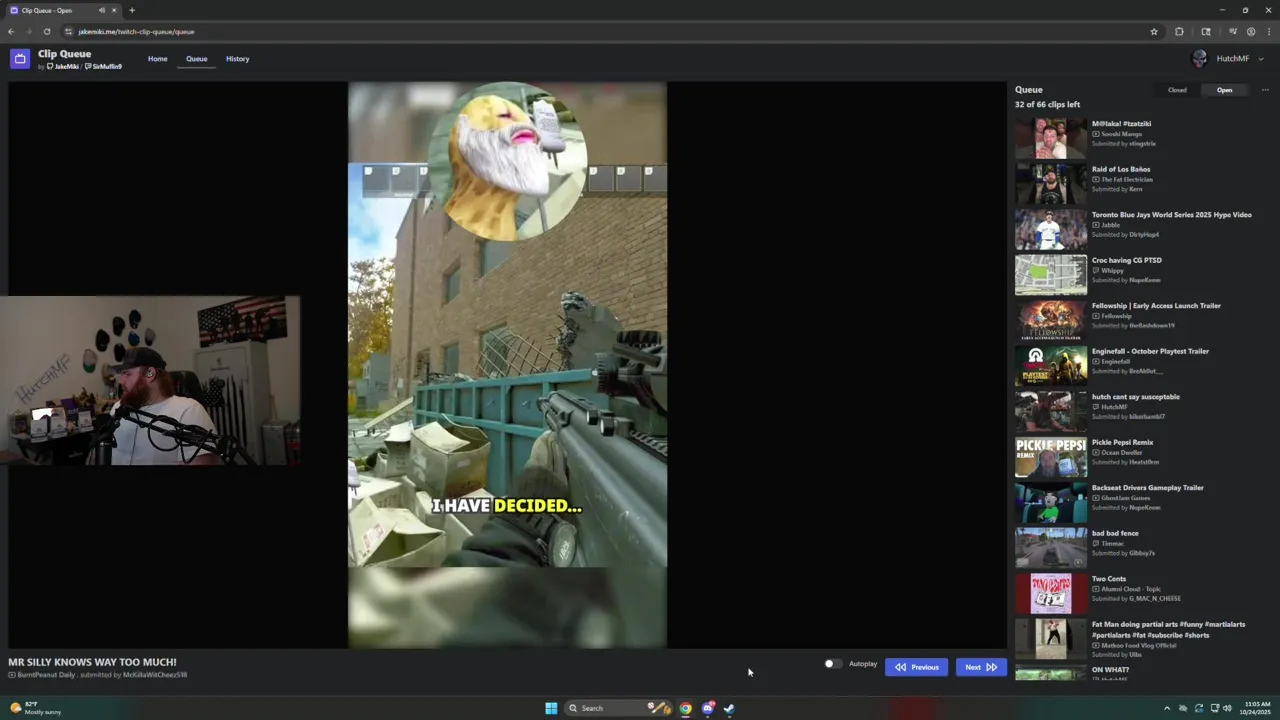This screenshot has height=720, width=1280.
Task: Click the Ocean Dweller channel name
Action: point(1123,452)
